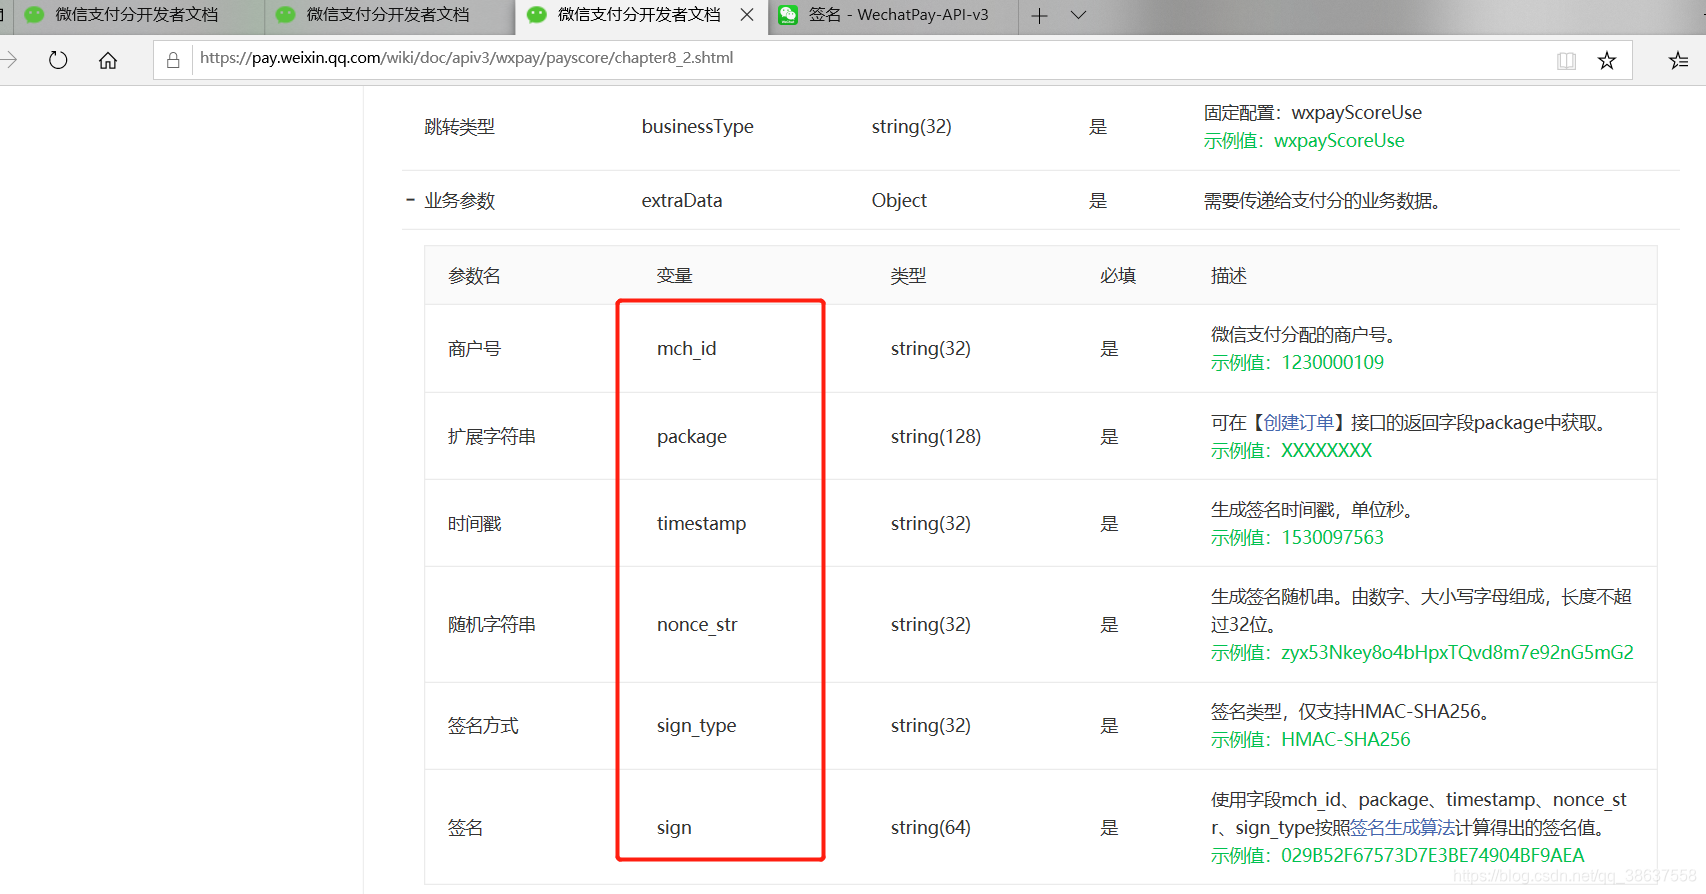Click example nonce zyx53Nkey8o4bHpxTQvd8m7e92nG5mG2
The height and width of the screenshot is (894, 1706).
click(x=1457, y=653)
